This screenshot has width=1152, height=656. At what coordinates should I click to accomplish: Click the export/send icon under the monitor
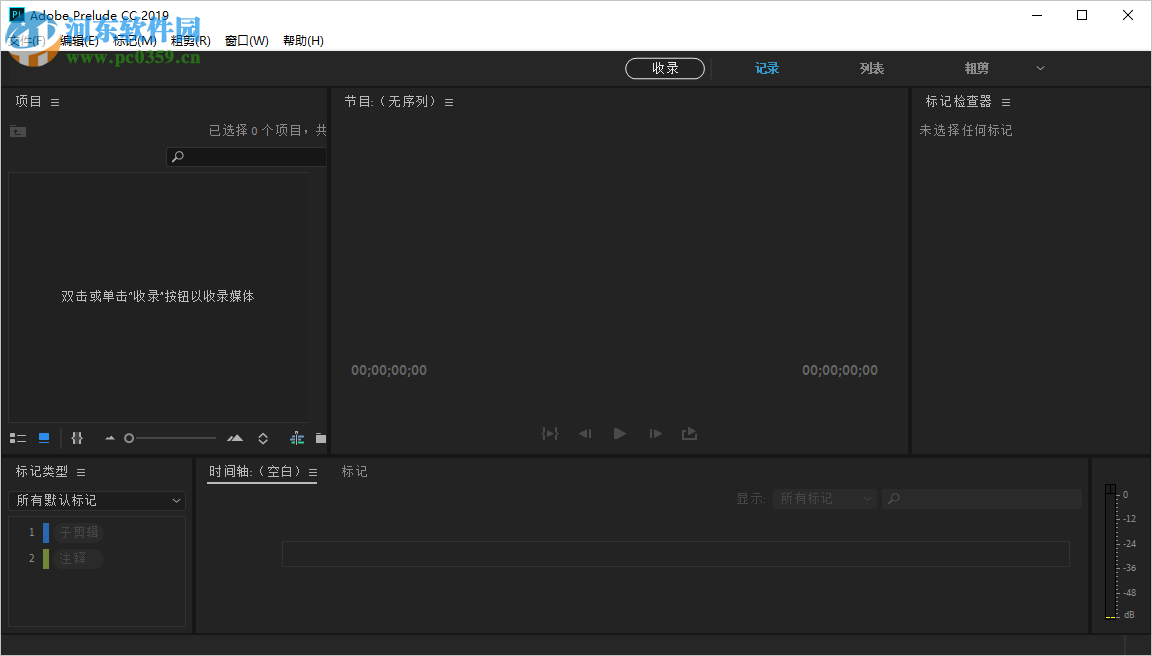[689, 433]
